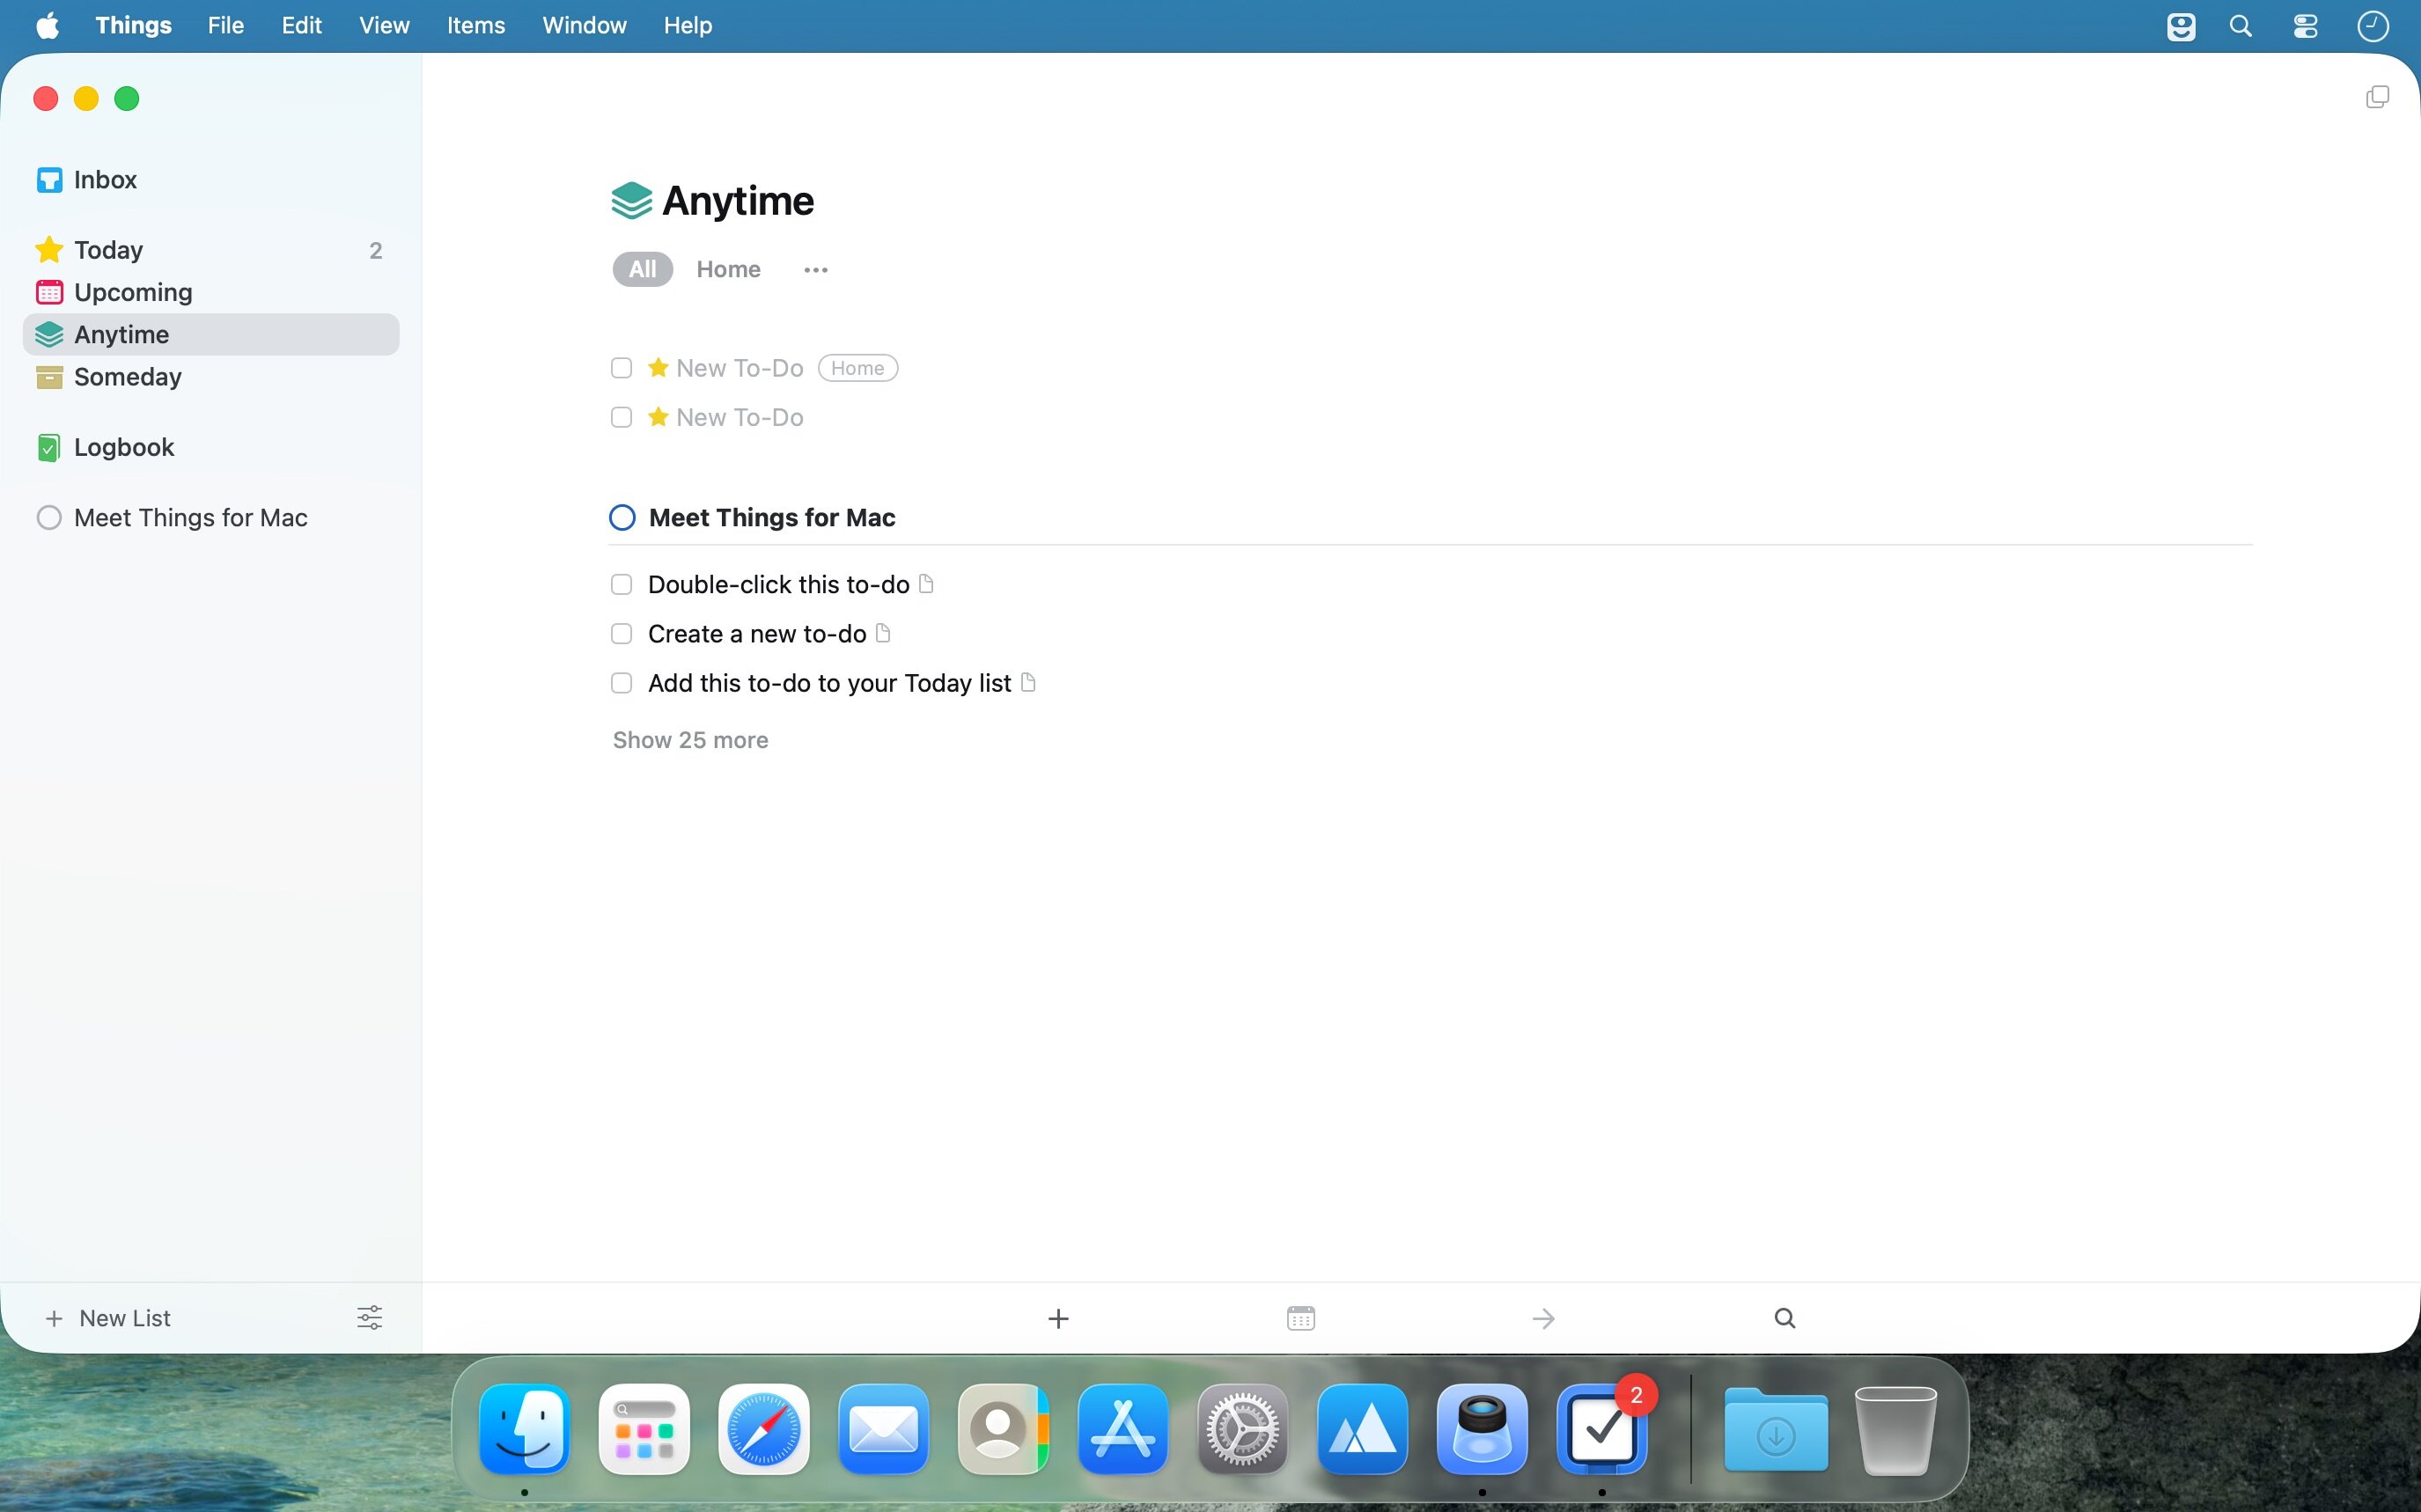Check the second New To-Do without tag

(x=621, y=417)
